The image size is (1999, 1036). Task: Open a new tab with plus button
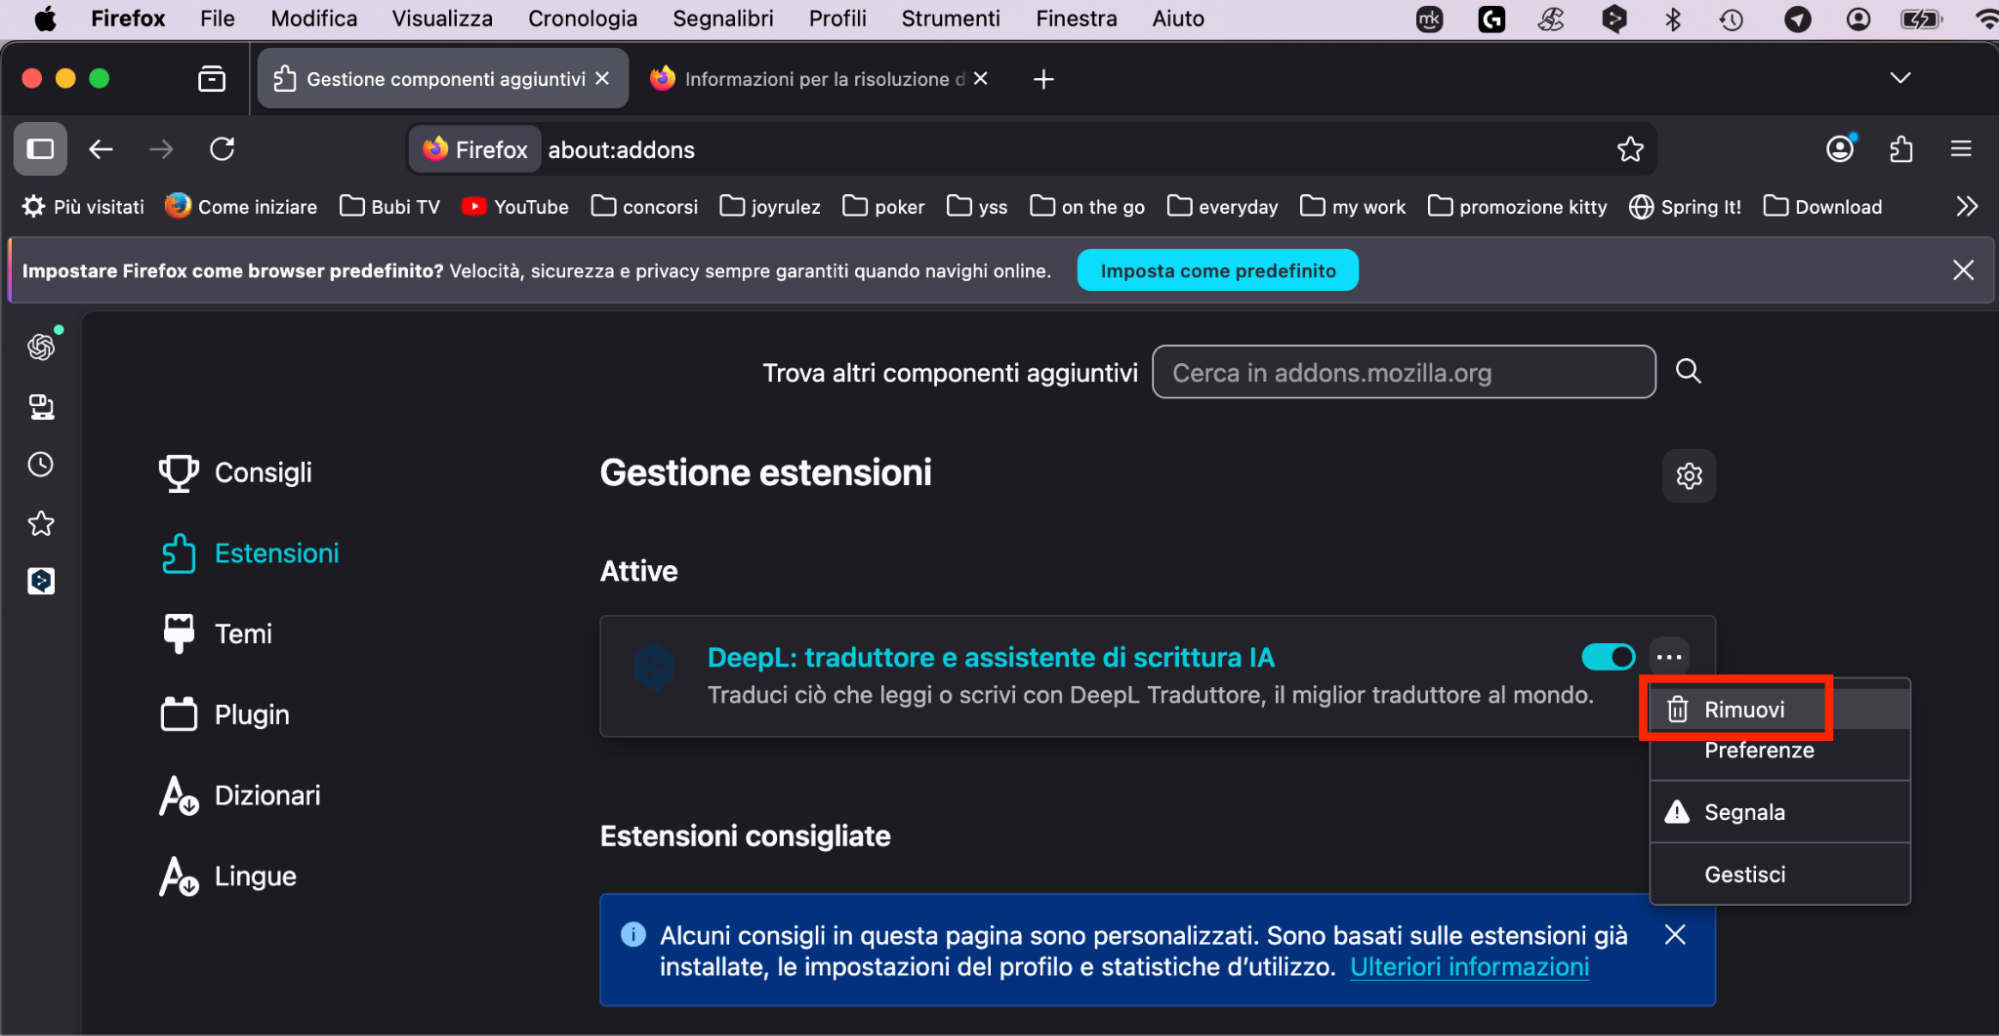tap(1043, 79)
